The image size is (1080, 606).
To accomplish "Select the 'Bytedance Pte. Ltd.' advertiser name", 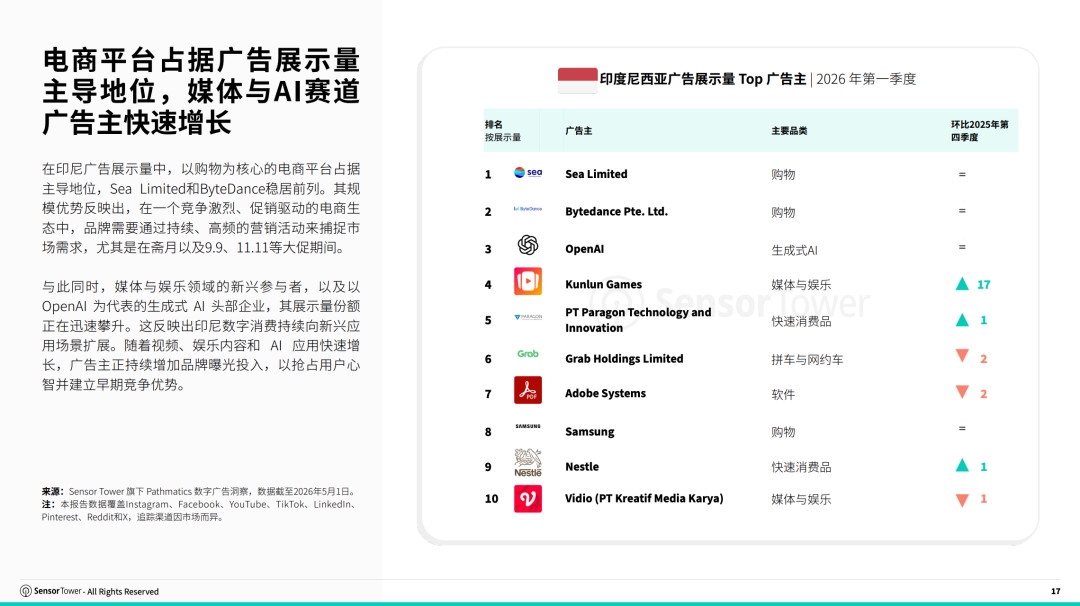I will point(616,211).
